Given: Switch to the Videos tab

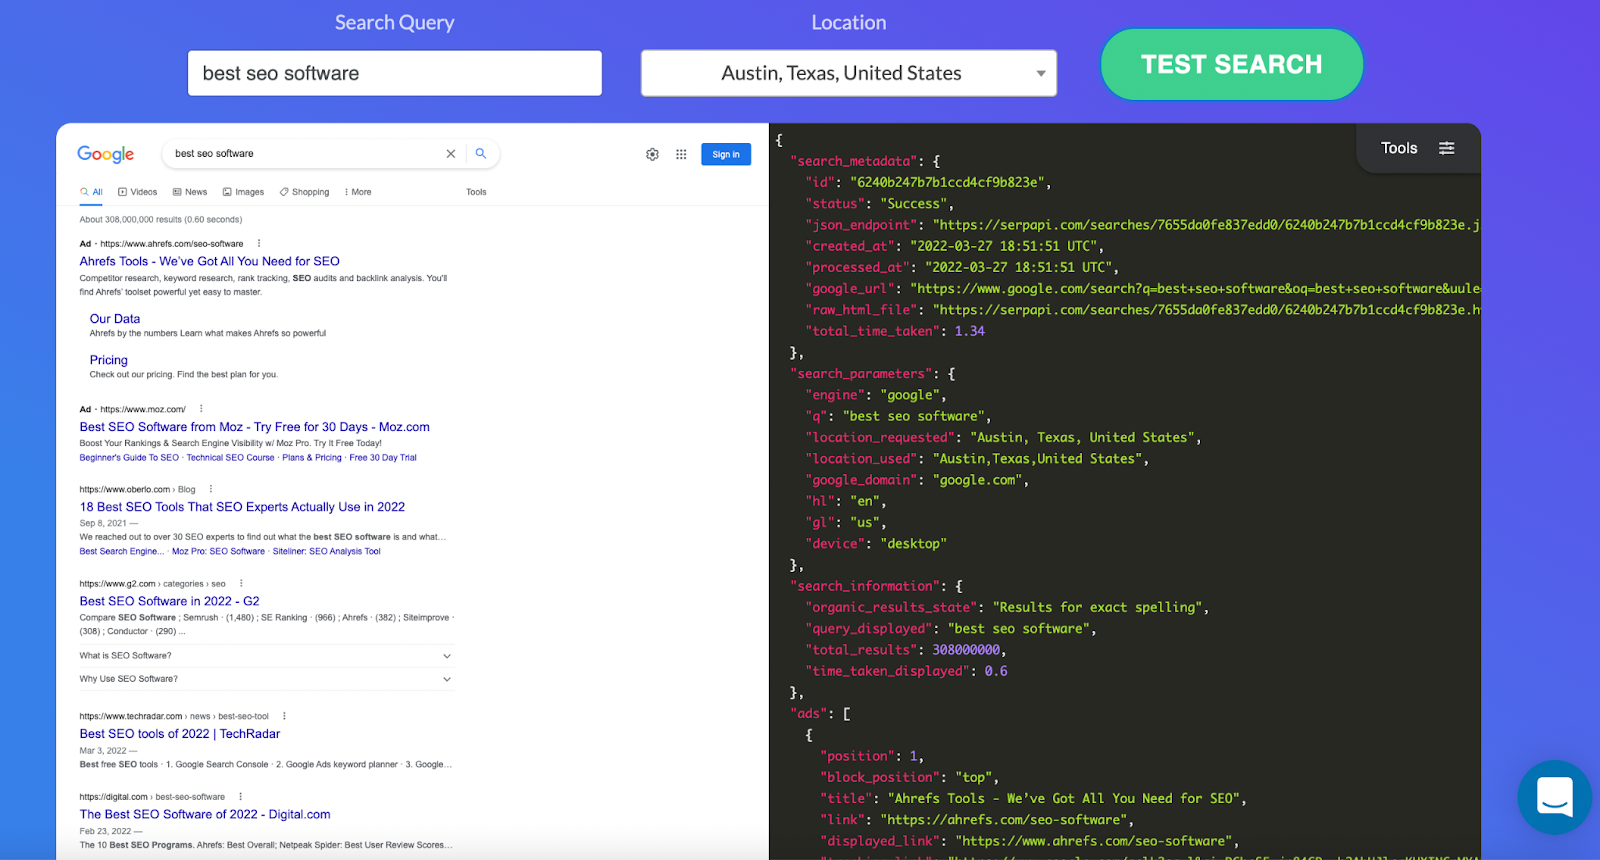Looking at the screenshot, I should click(138, 192).
